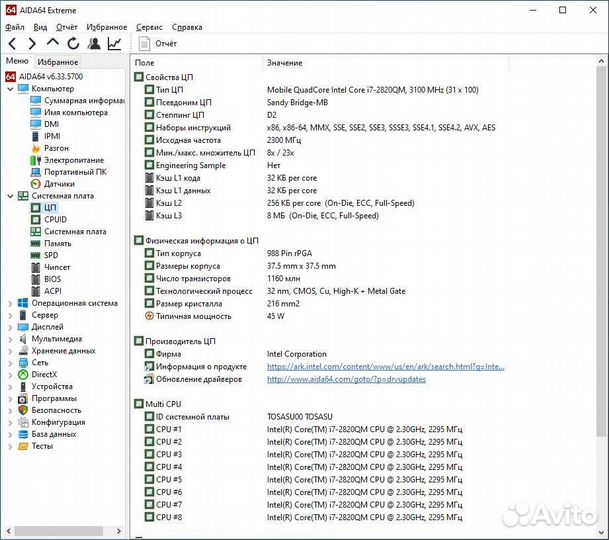Switch to the Избранное tab in sidebar
The height and width of the screenshot is (540, 609).
pos(57,62)
